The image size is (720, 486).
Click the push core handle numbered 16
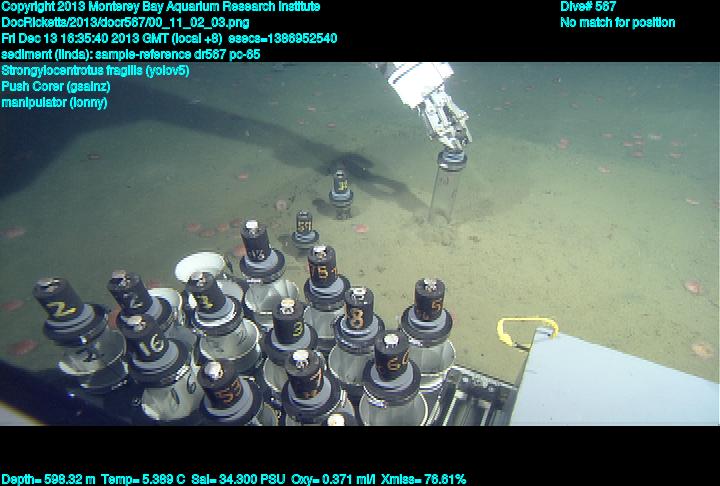coord(145,340)
